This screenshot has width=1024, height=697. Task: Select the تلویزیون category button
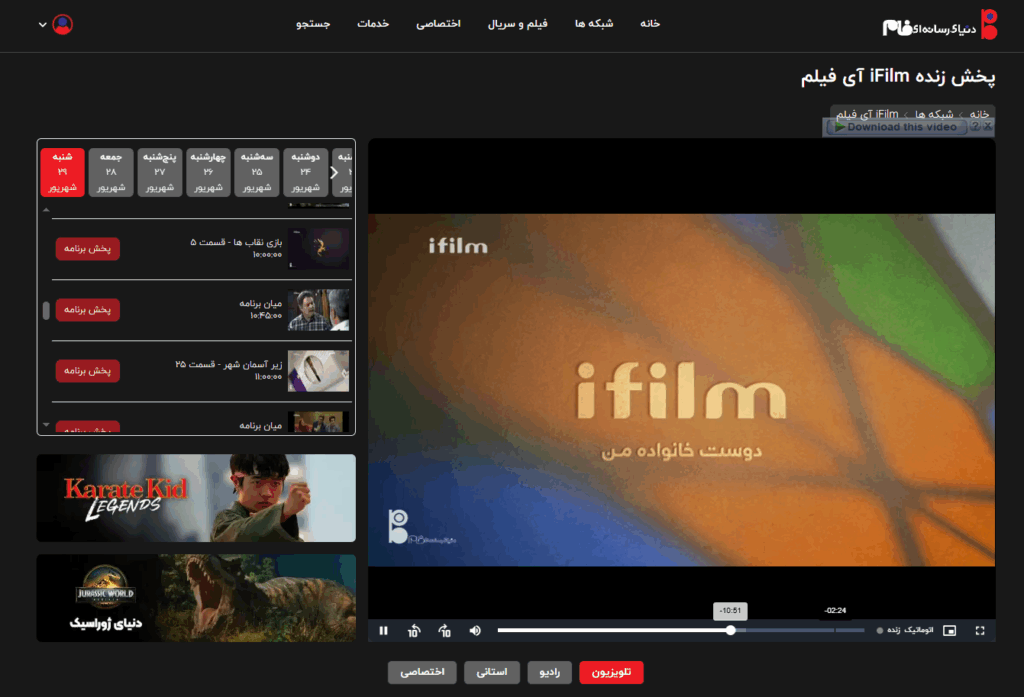[x=611, y=672]
